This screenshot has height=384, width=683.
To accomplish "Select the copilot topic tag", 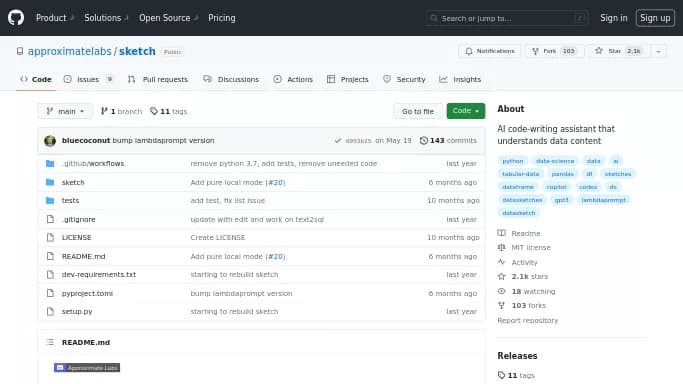I will tap(556, 187).
